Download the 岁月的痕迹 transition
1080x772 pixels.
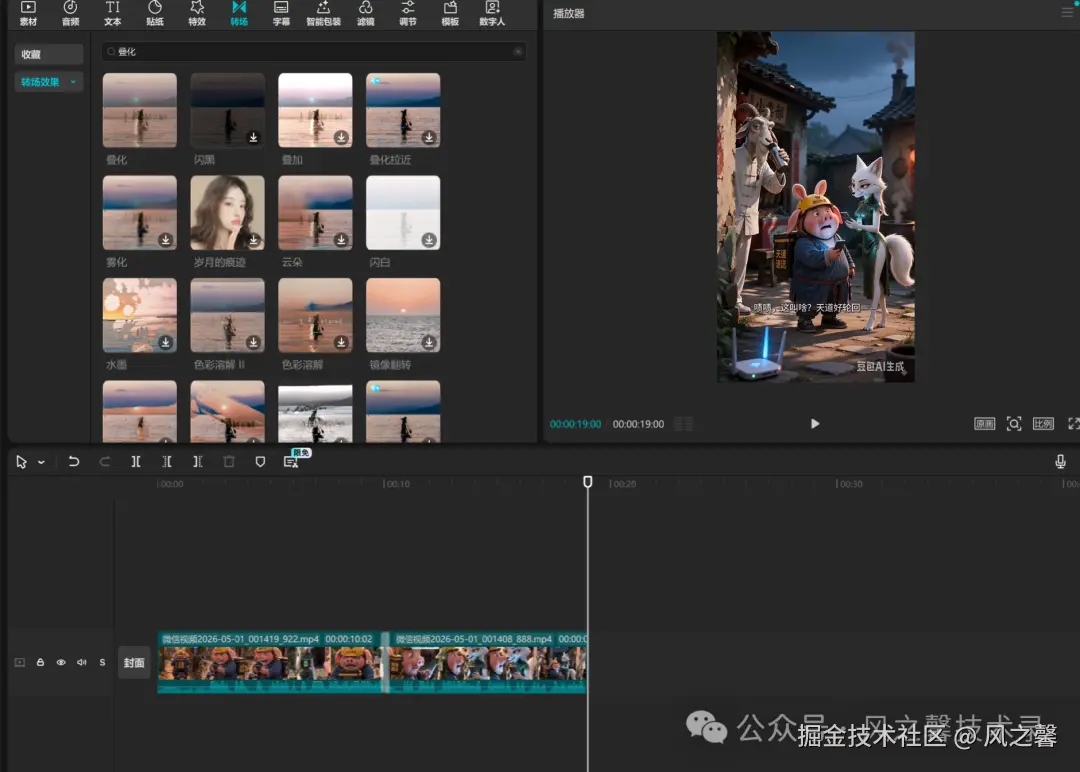click(x=253, y=240)
